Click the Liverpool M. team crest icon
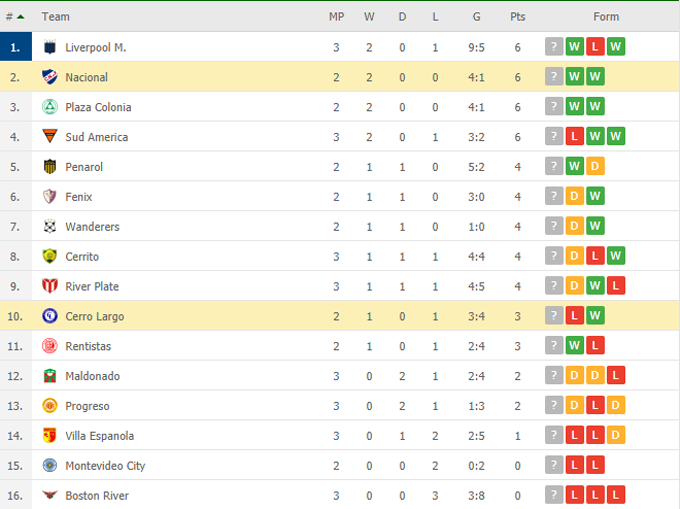This screenshot has width=680, height=509. (50, 47)
